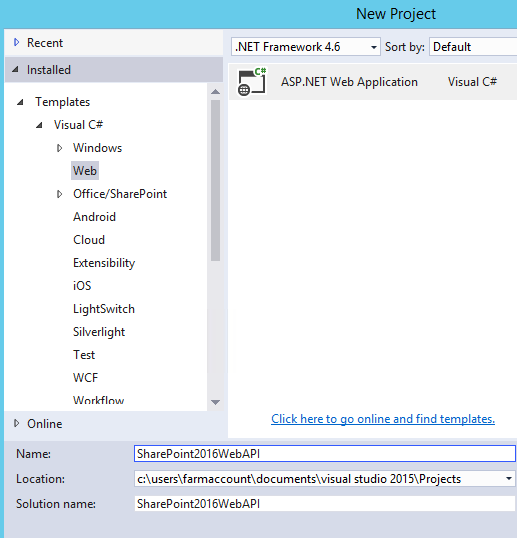Select the Android template category
This screenshot has width=517, height=538.
tap(94, 217)
